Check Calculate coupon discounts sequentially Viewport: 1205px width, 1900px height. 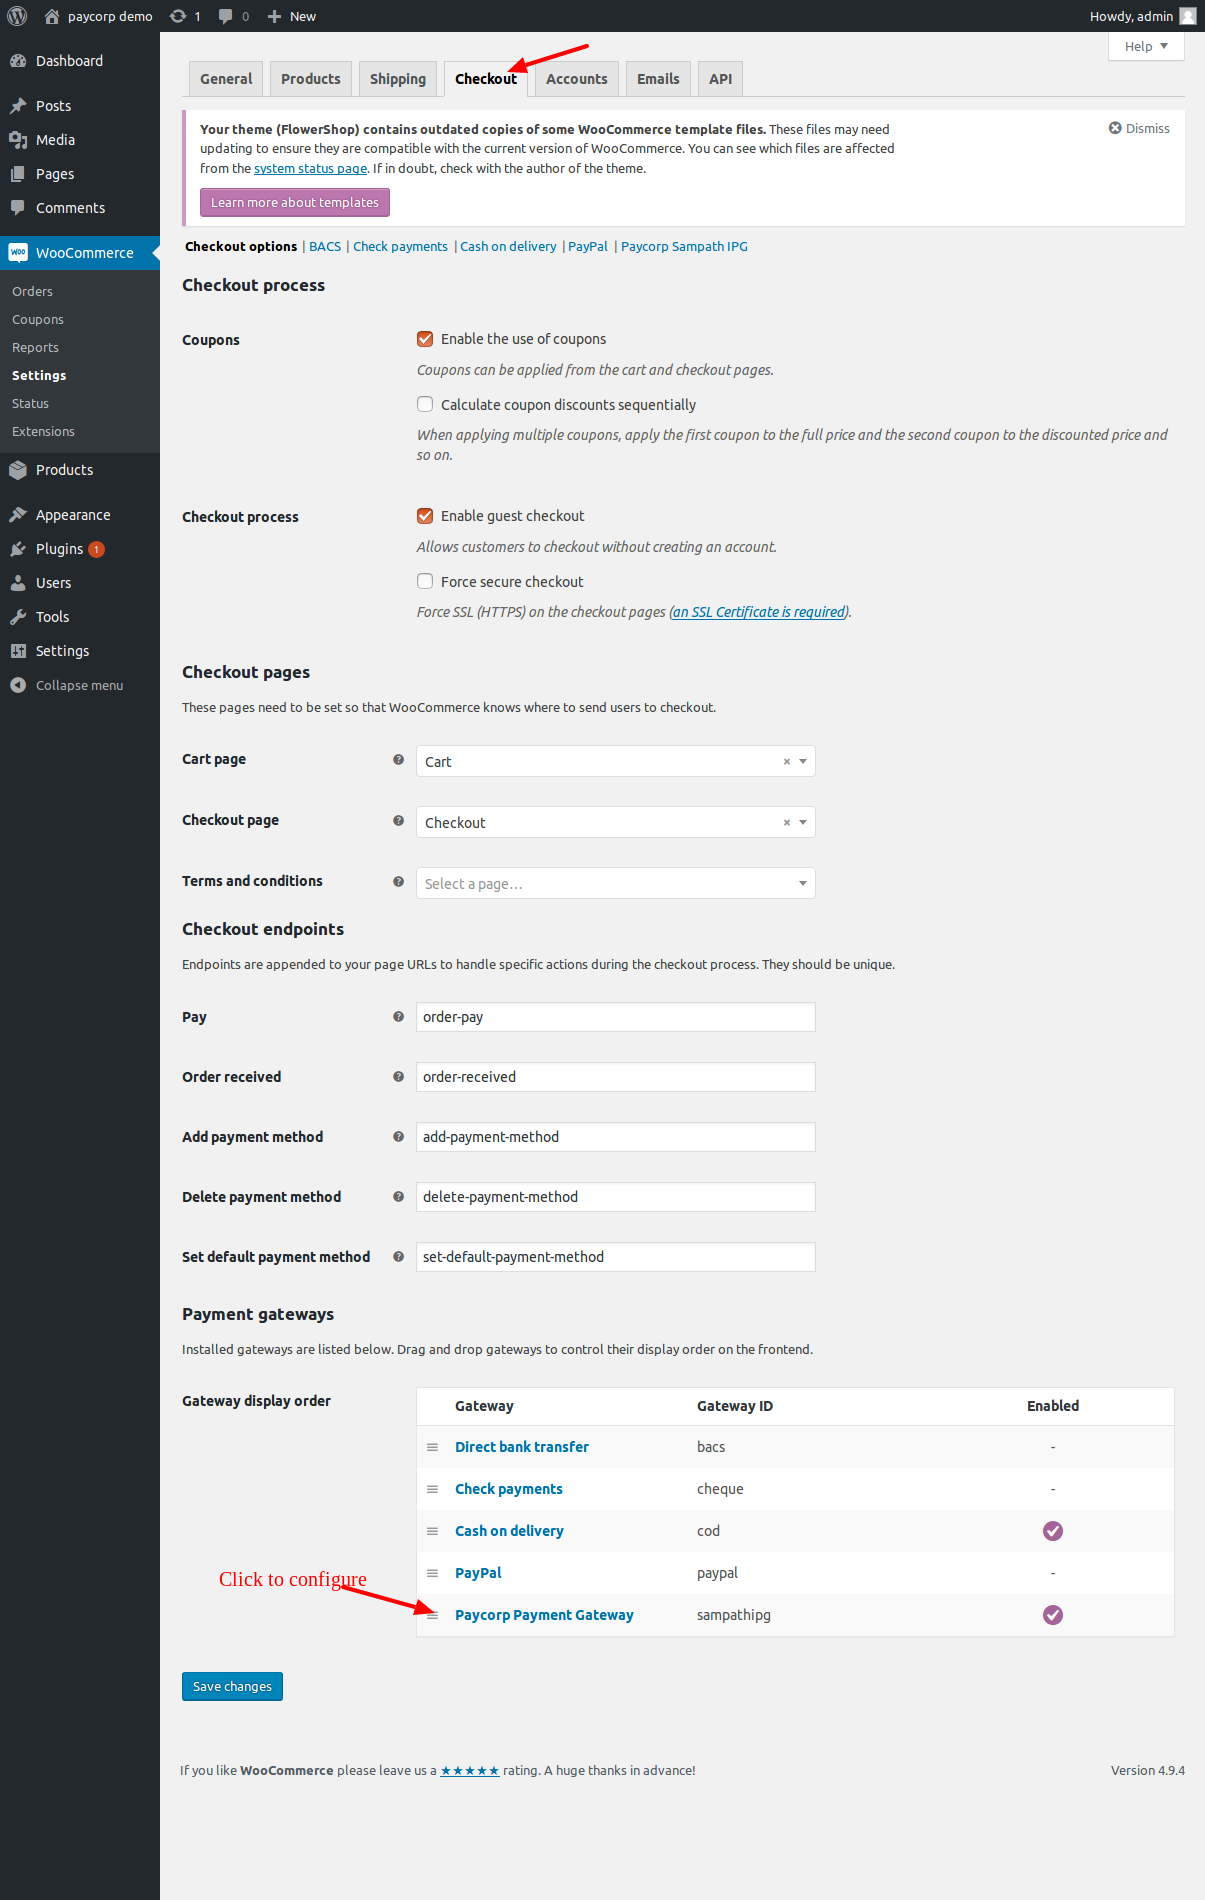click(x=425, y=404)
